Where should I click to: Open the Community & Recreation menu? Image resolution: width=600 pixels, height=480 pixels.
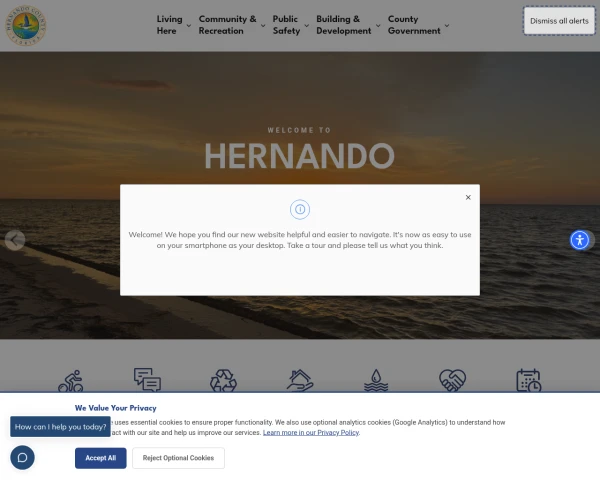(x=227, y=25)
